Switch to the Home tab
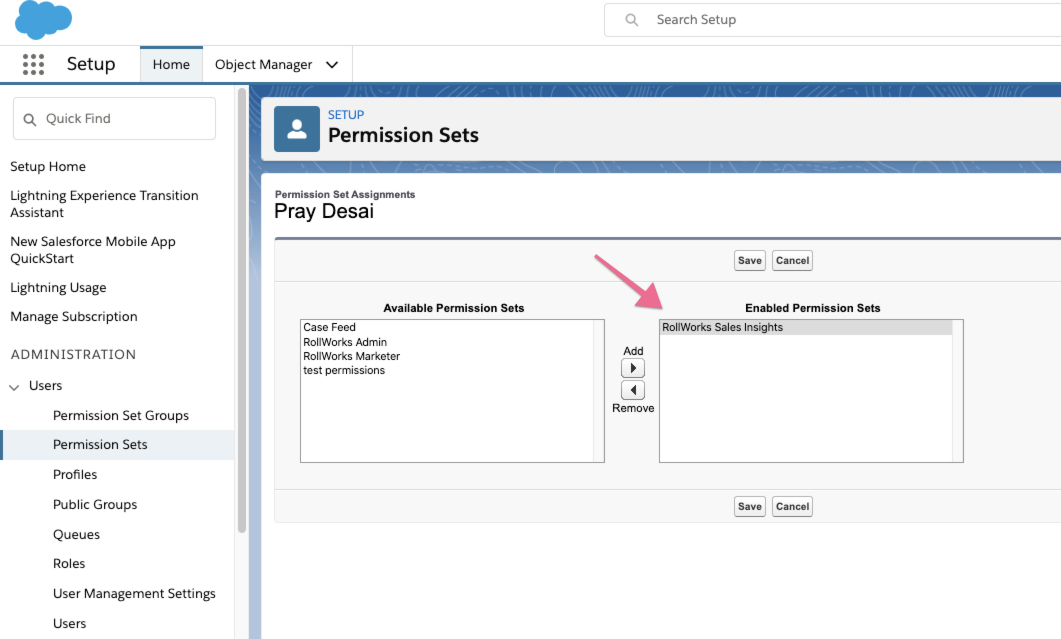The width and height of the screenshot is (1061, 639). 171,64
